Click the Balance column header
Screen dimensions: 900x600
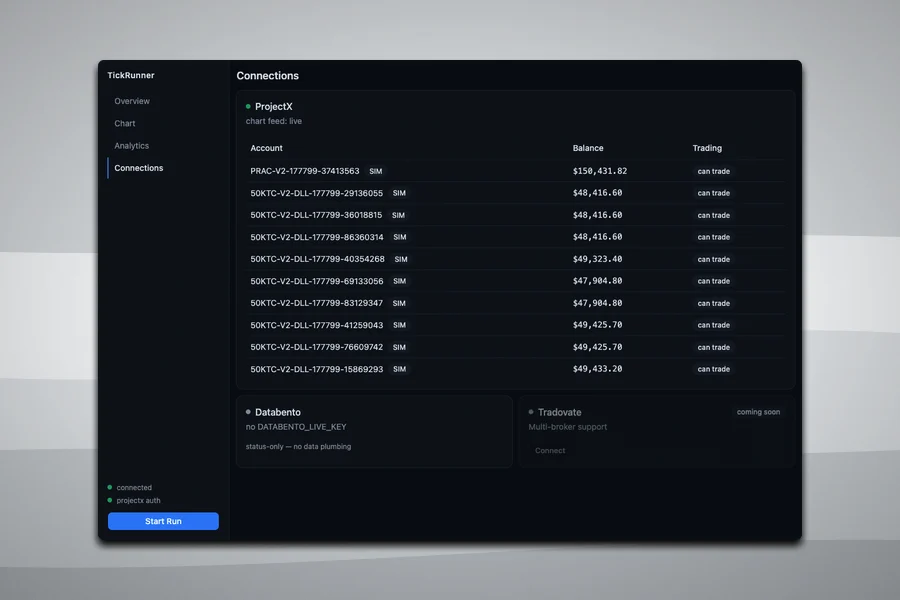click(588, 148)
